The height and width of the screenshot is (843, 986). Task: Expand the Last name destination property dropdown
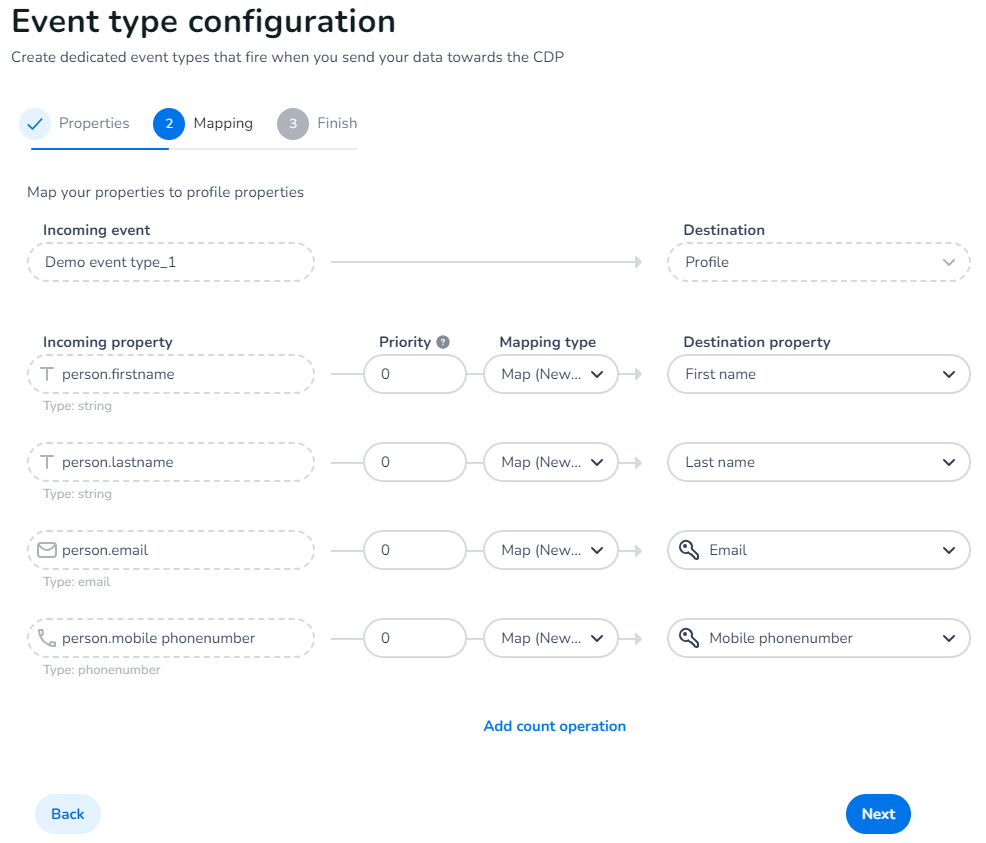pos(818,462)
